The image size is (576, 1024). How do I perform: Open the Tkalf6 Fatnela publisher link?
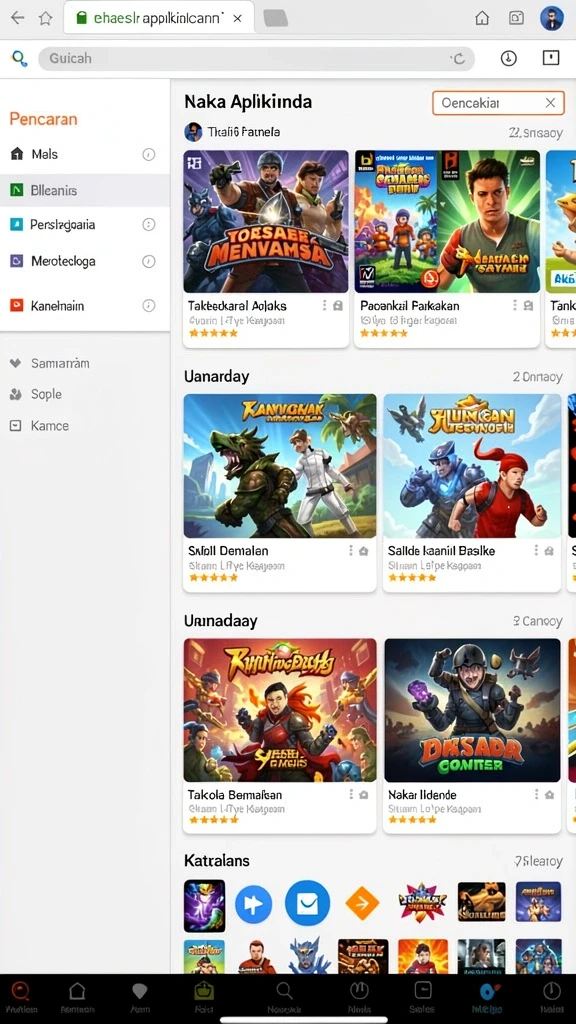[232, 132]
